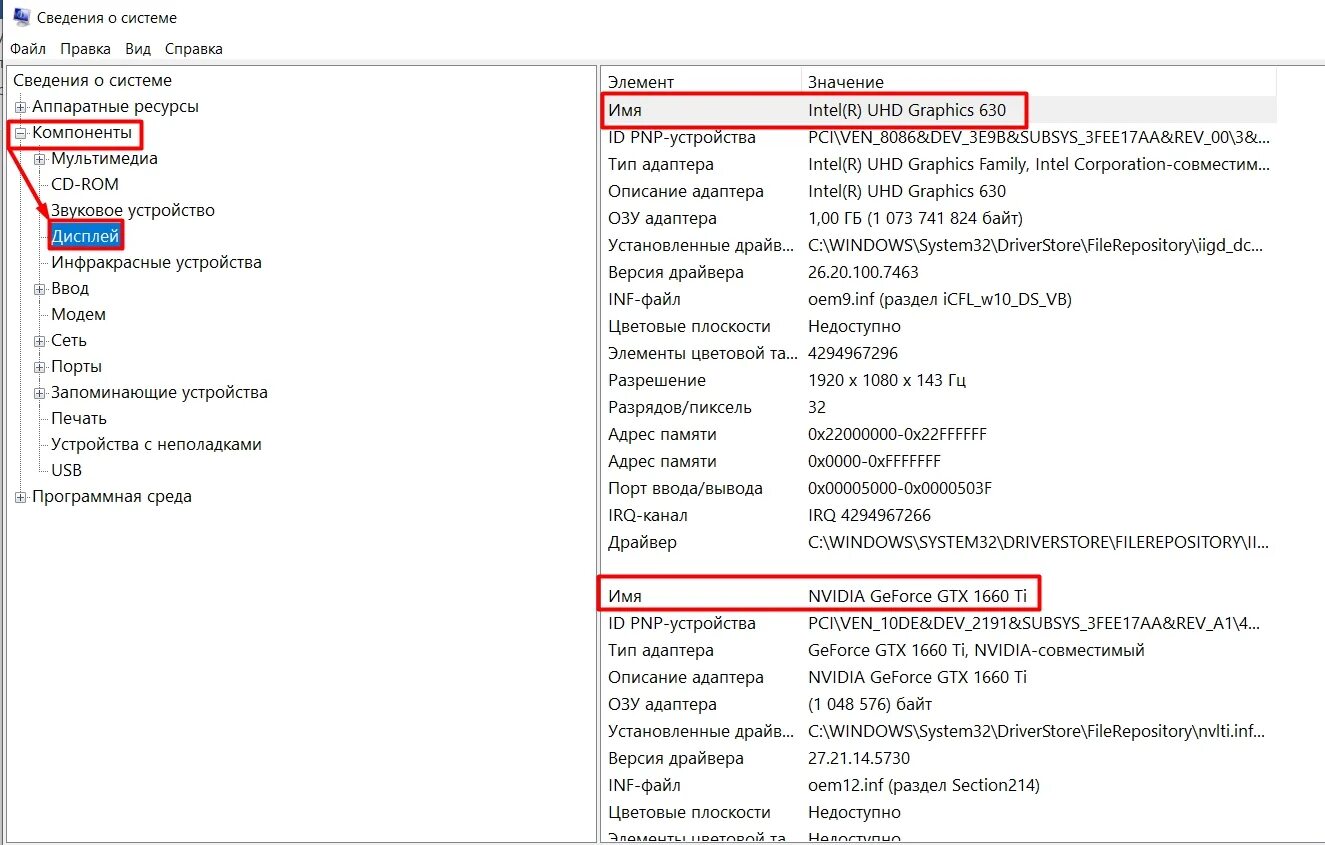
Task: Click the PCI\VEN_10DE PNP device ID value
Action: coord(1035,623)
